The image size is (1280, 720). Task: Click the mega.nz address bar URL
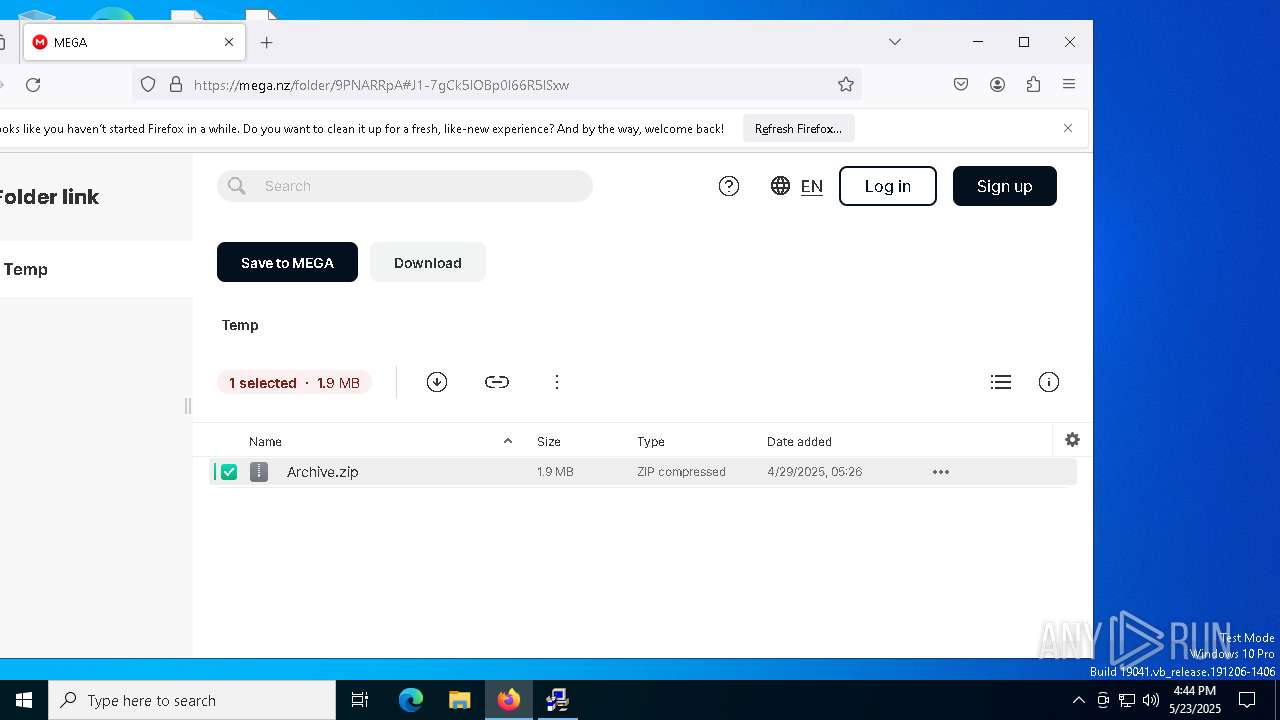click(x=381, y=85)
